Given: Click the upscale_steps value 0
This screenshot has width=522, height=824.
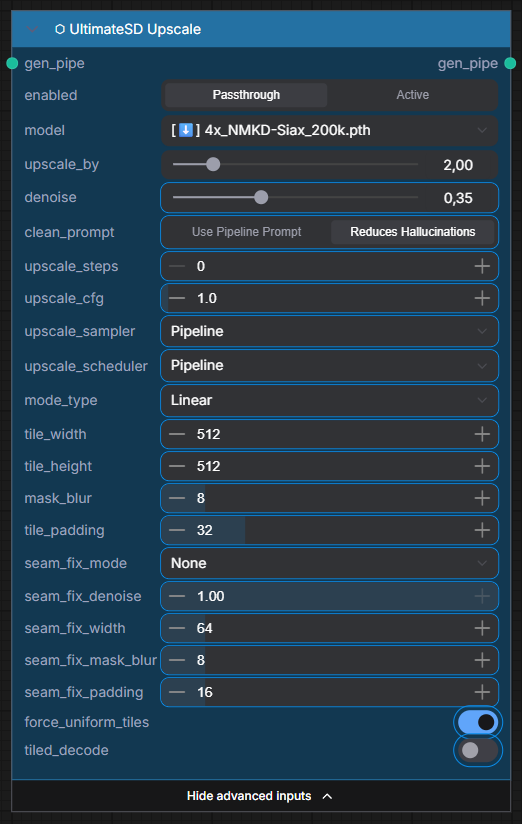Looking at the screenshot, I should coord(201,266).
